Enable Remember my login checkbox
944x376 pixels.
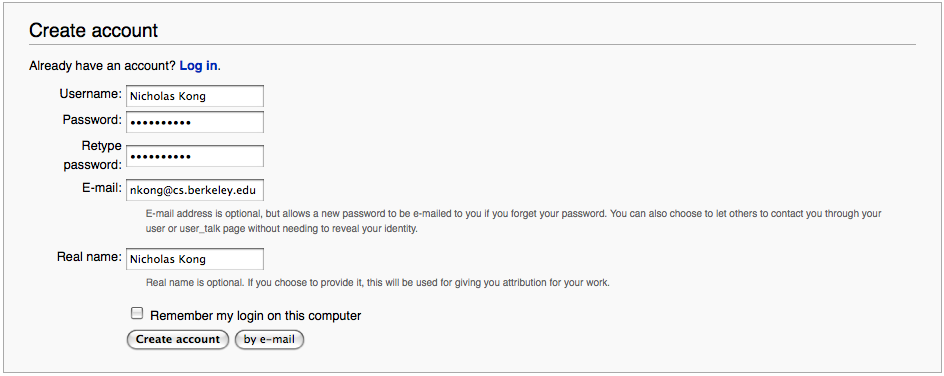click(137, 313)
